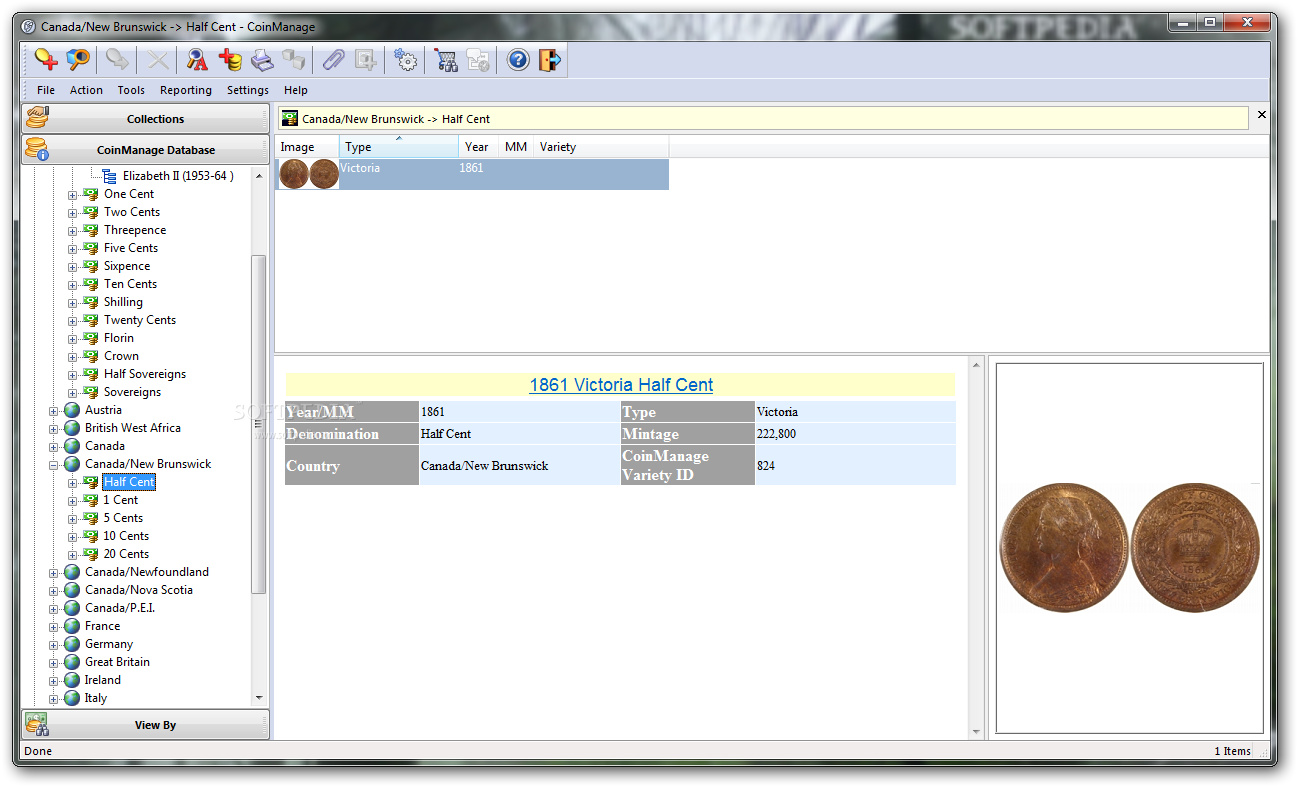Click the tree panel scroll down arrow

(259, 698)
